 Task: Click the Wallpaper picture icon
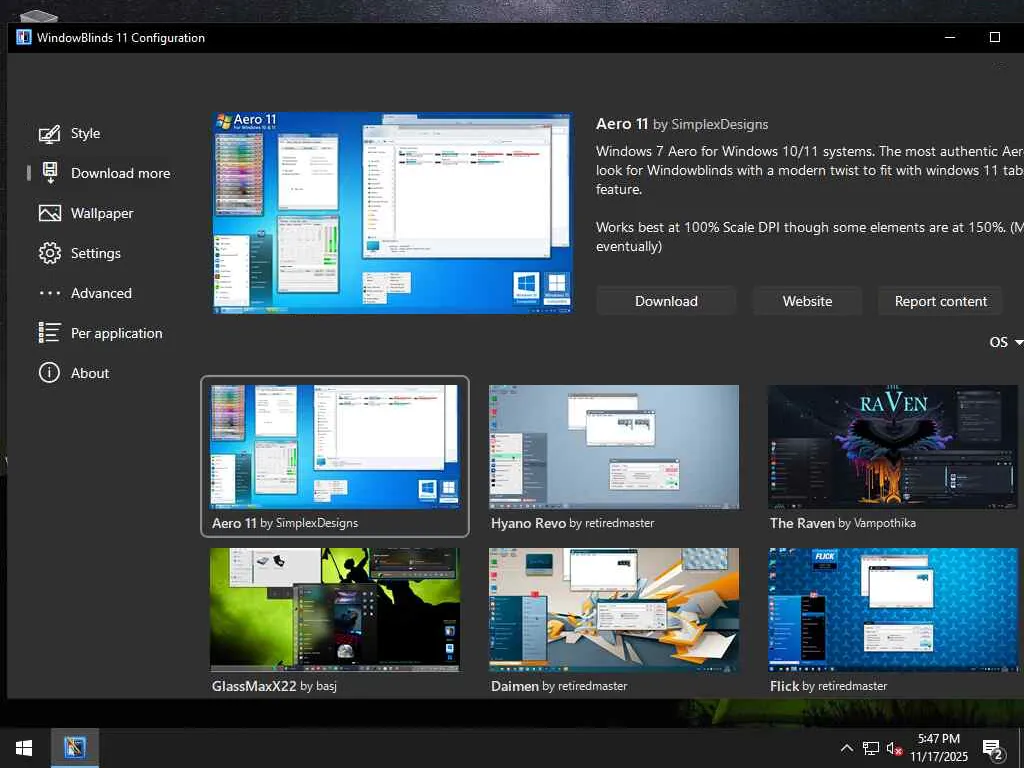click(50, 214)
